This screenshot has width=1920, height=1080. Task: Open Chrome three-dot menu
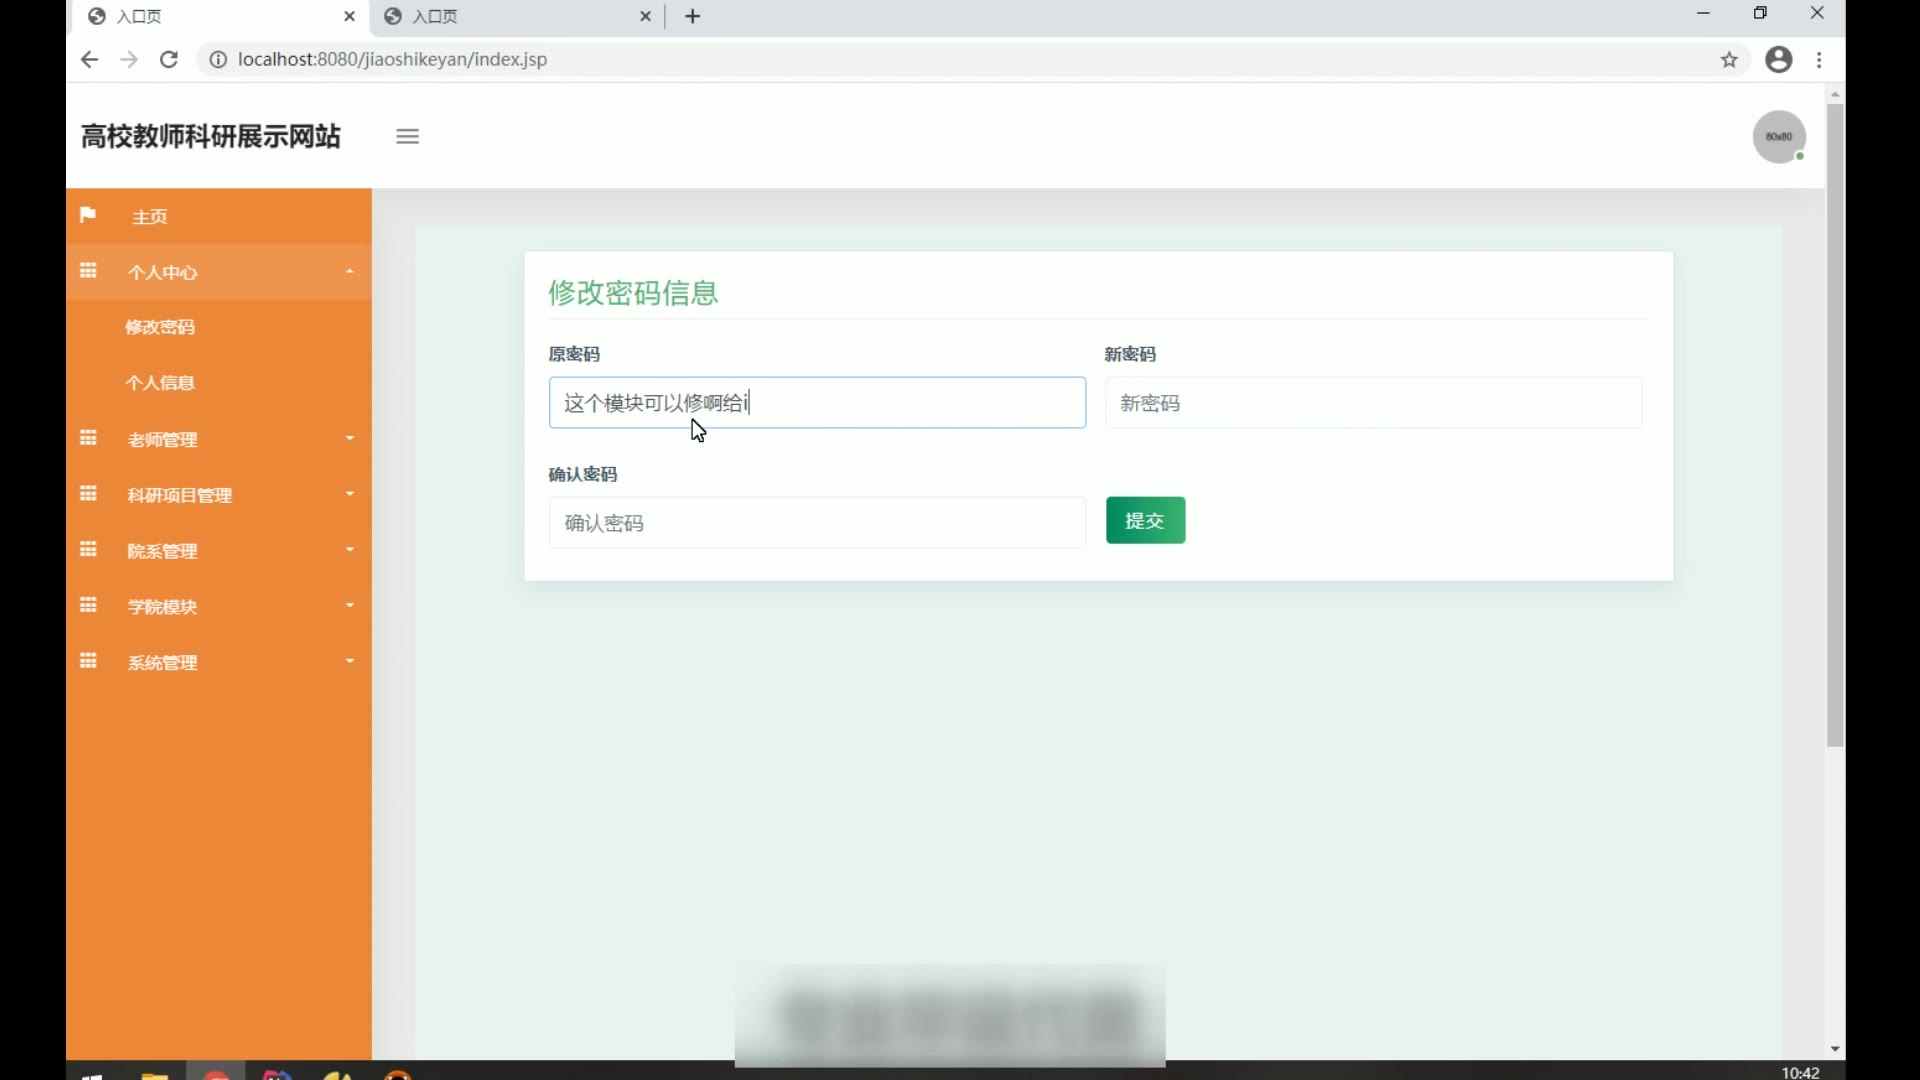(1819, 60)
